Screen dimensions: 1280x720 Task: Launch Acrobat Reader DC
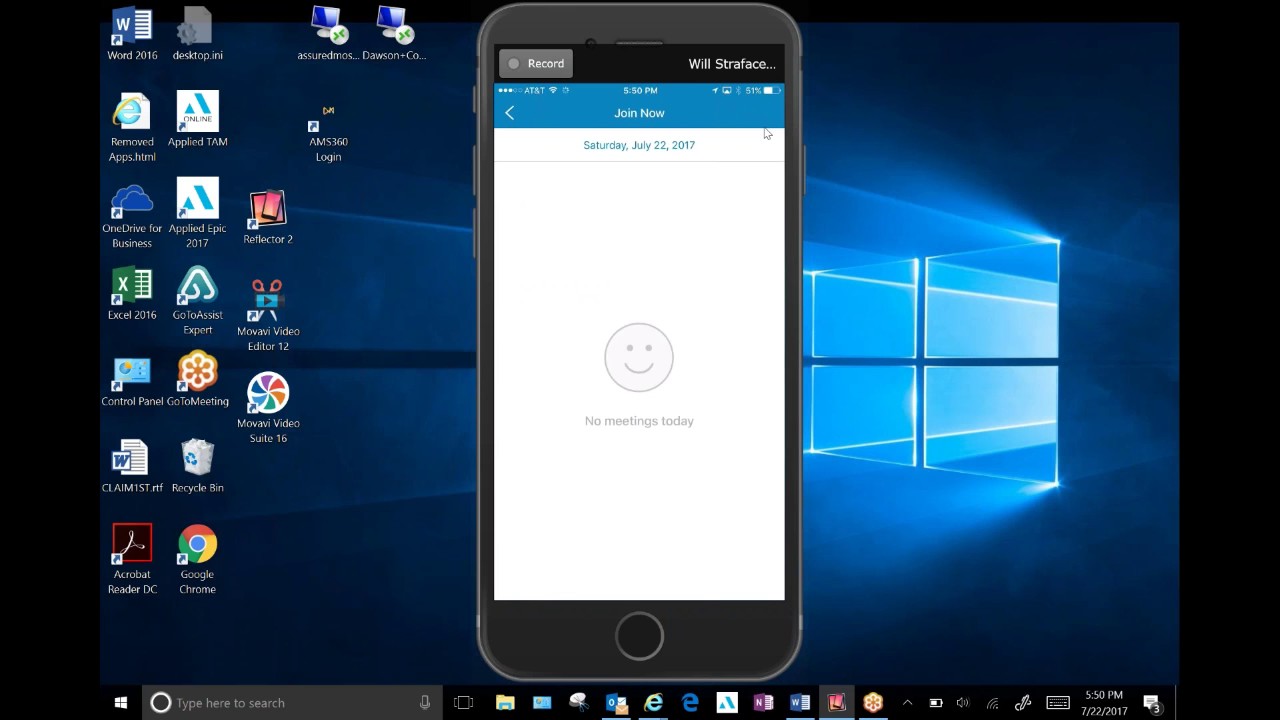click(132, 560)
